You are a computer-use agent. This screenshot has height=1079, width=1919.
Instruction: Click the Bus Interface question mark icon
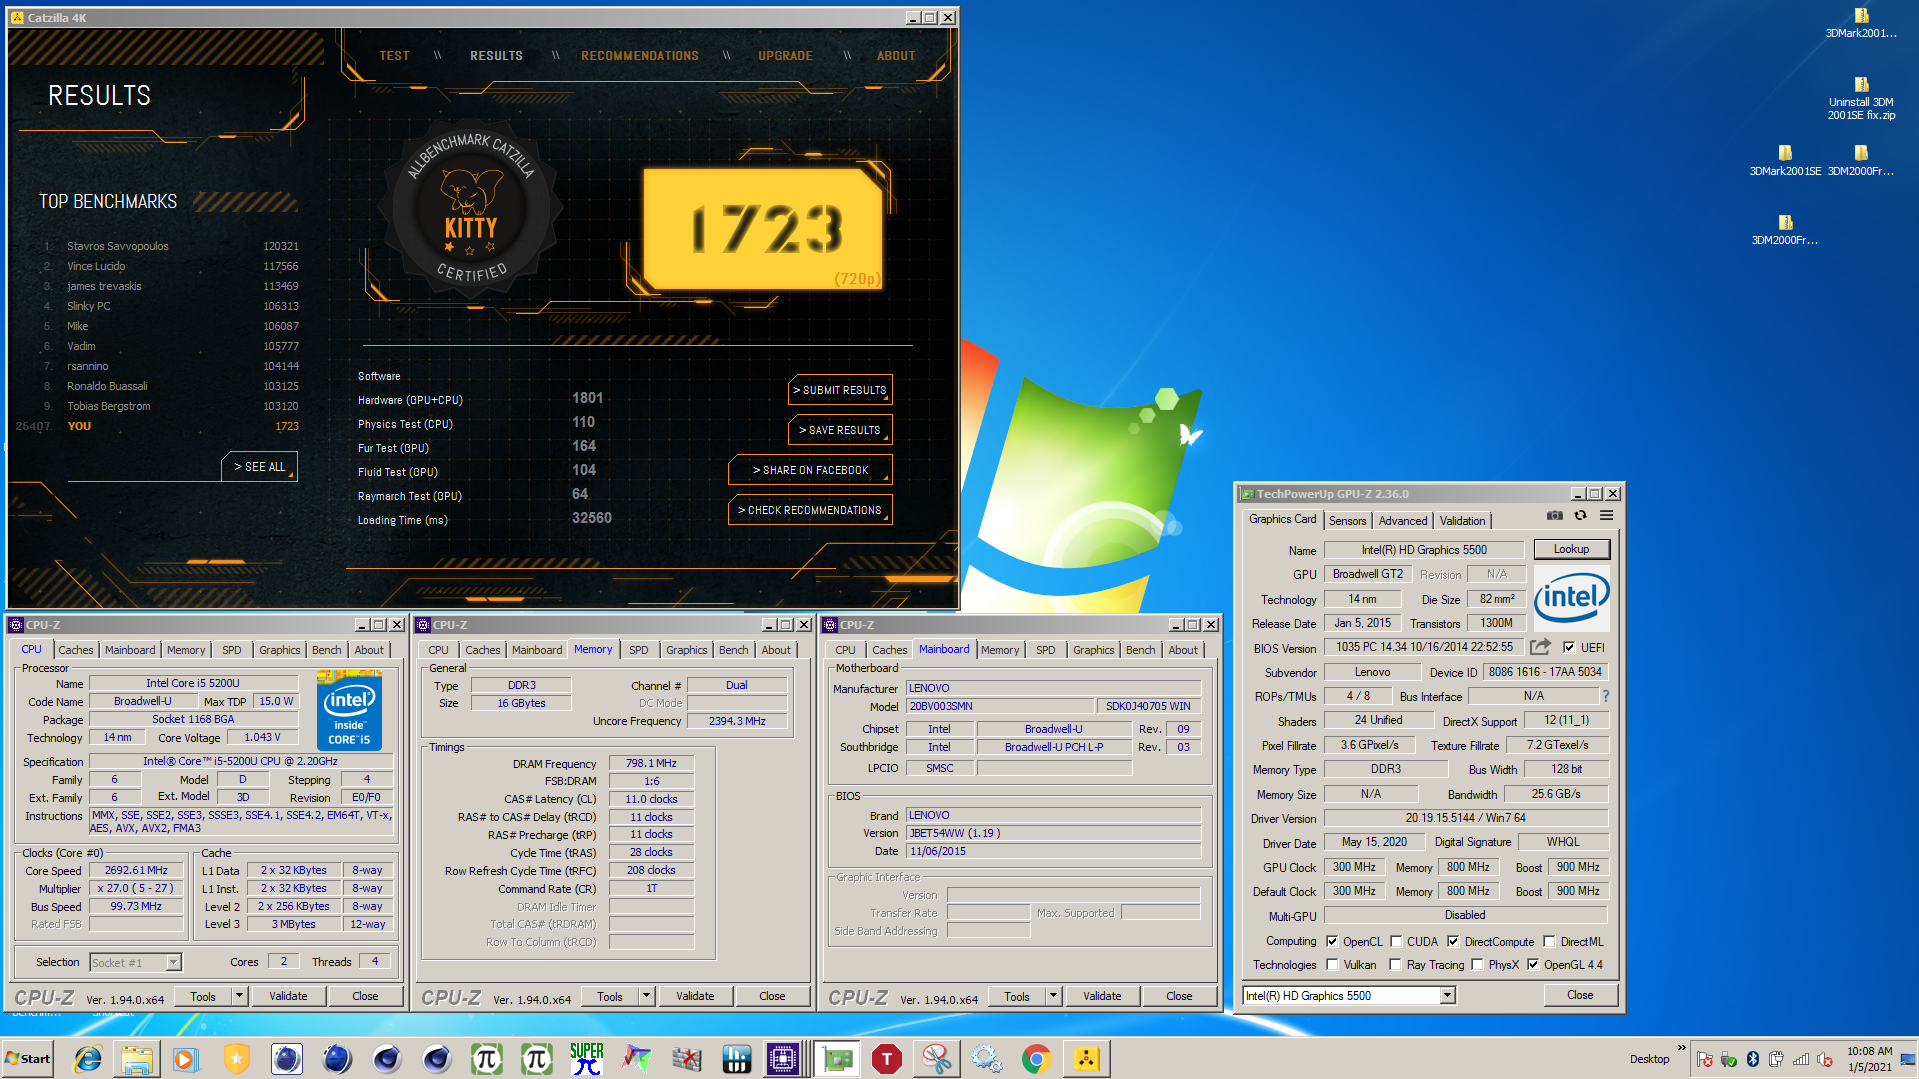click(x=1606, y=696)
